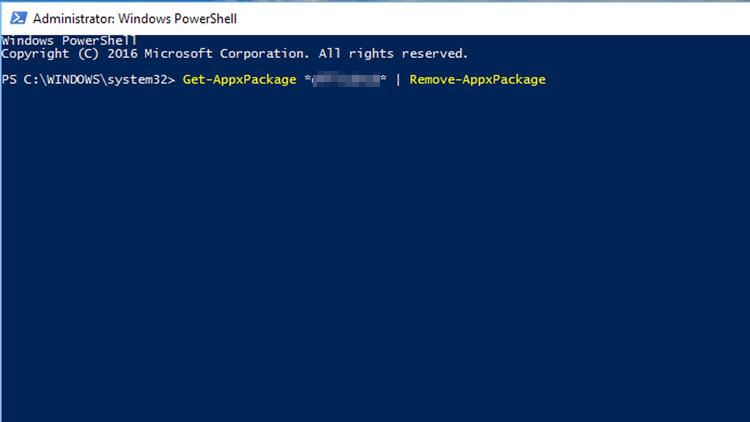
Task: Click the '(C)' symbol in copyright line
Action: pyautogui.click(x=88, y=54)
